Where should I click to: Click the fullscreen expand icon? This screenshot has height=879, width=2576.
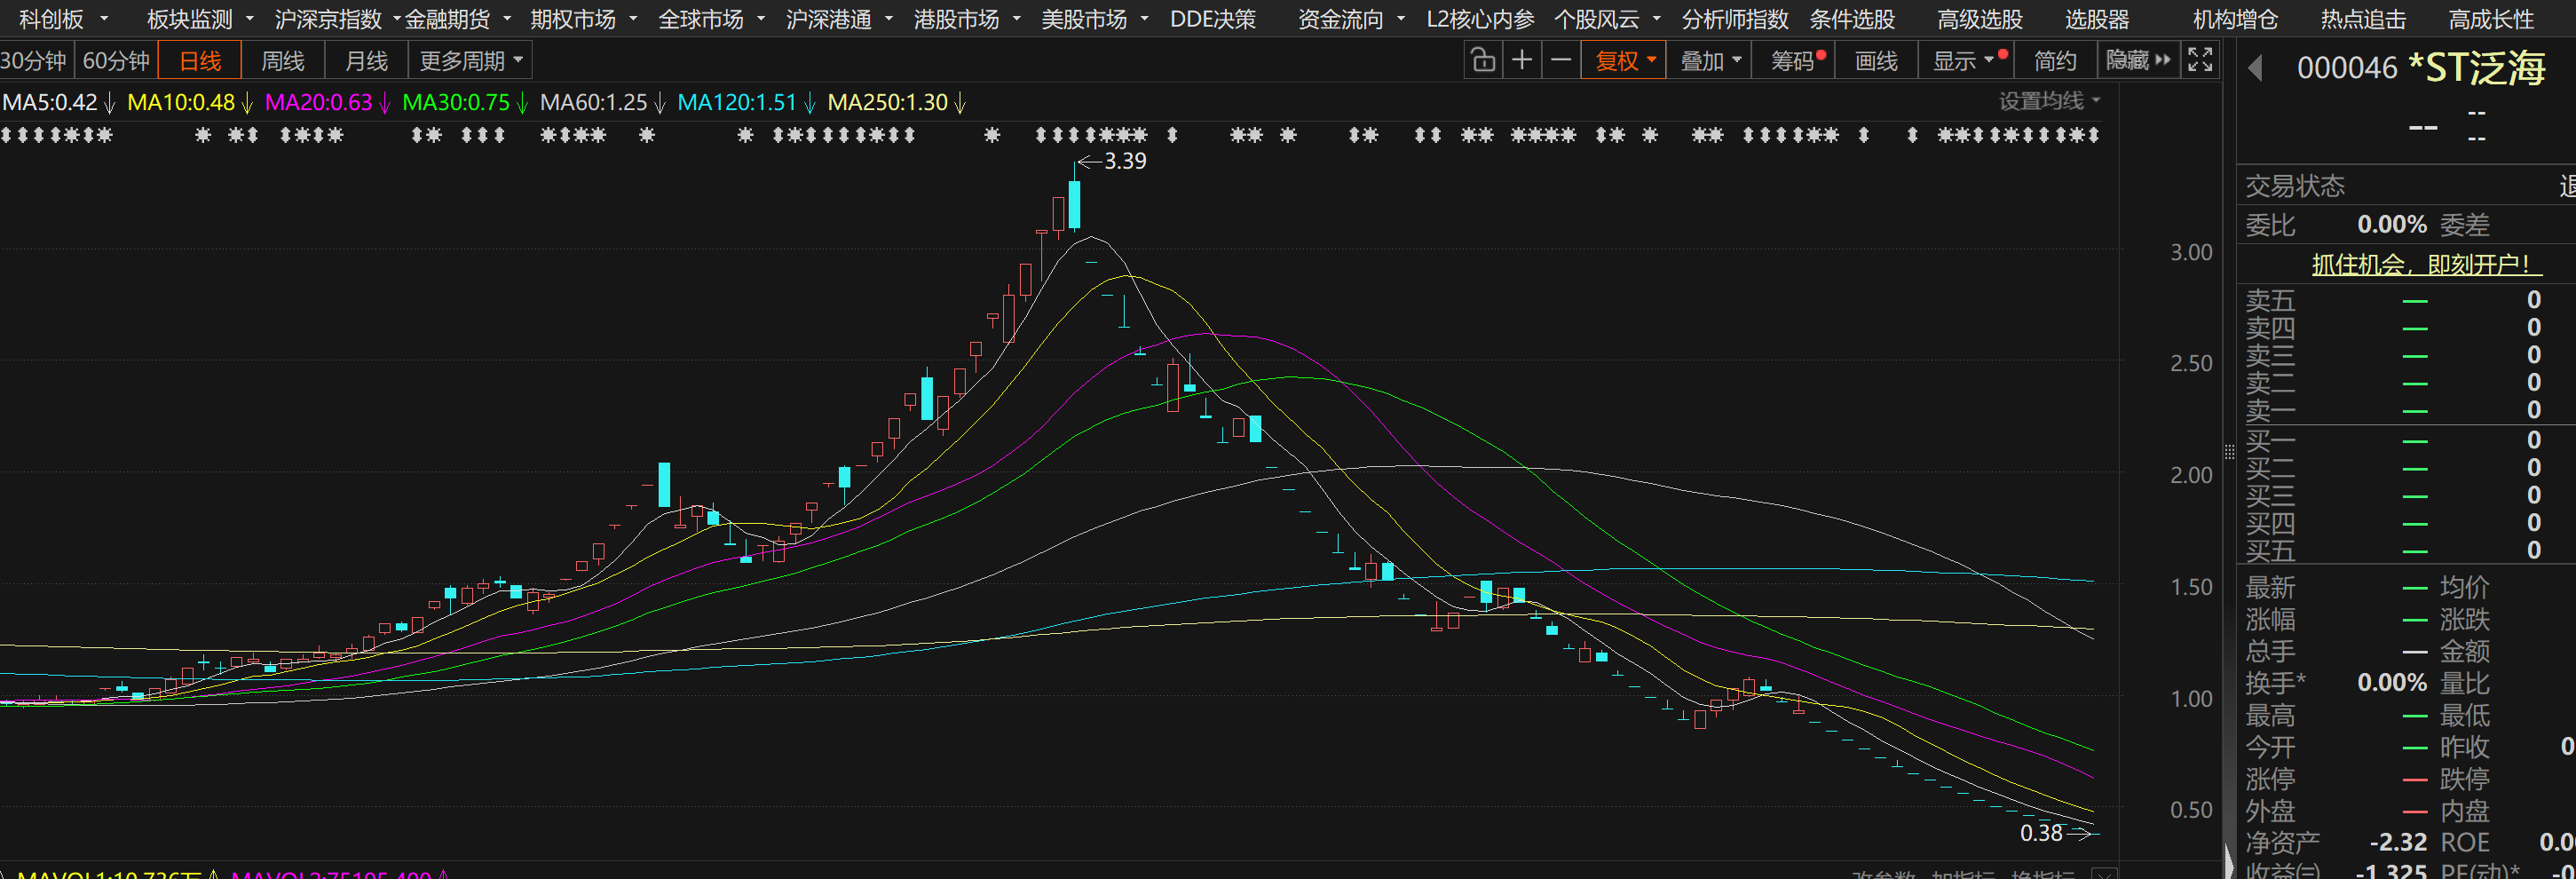click(x=2199, y=60)
